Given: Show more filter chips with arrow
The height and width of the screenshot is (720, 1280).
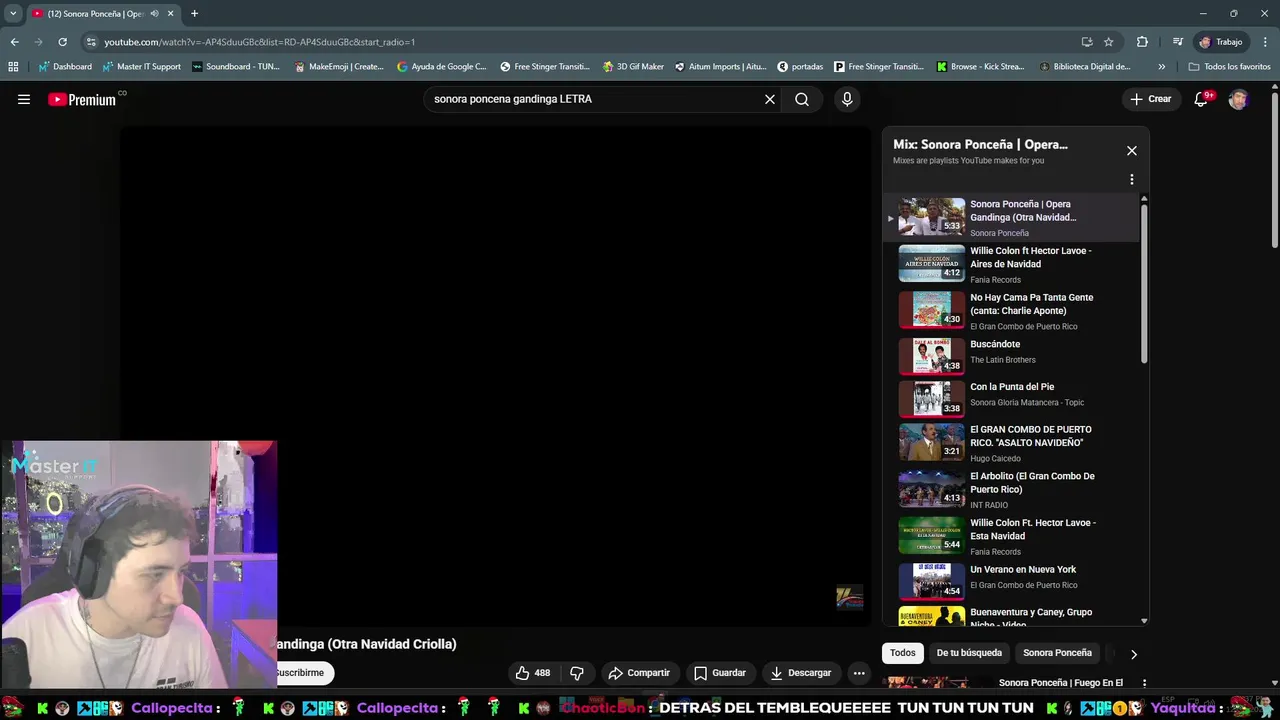Looking at the screenshot, I should [x=1133, y=654].
